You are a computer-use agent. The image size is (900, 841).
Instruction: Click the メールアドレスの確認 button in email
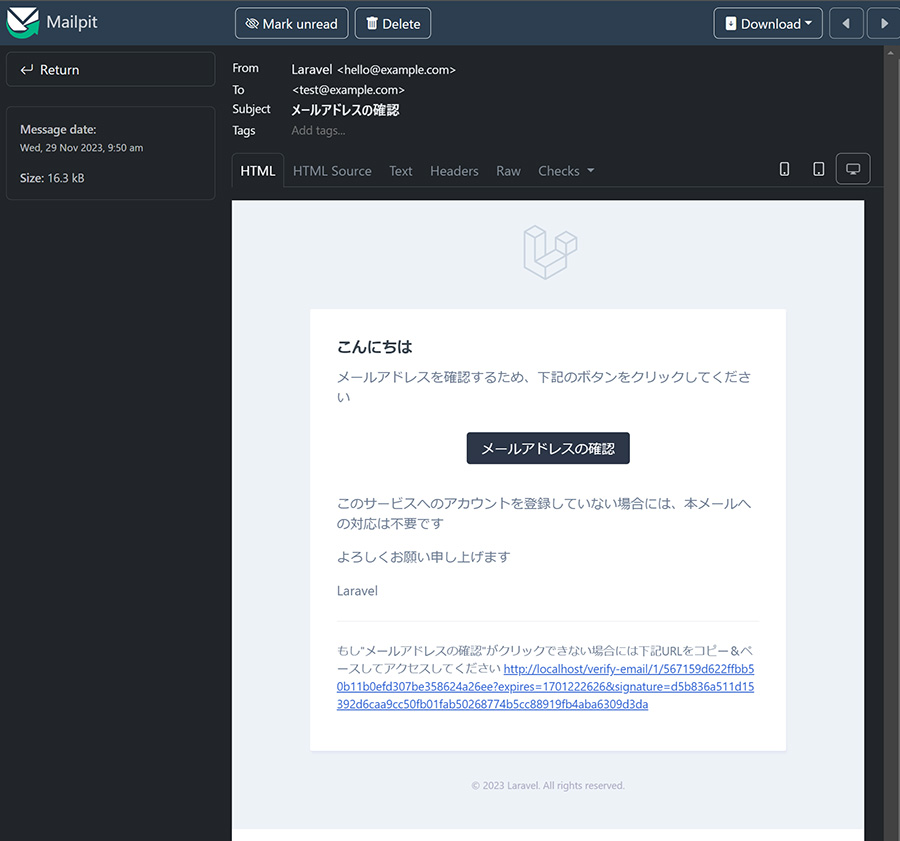[548, 448]
